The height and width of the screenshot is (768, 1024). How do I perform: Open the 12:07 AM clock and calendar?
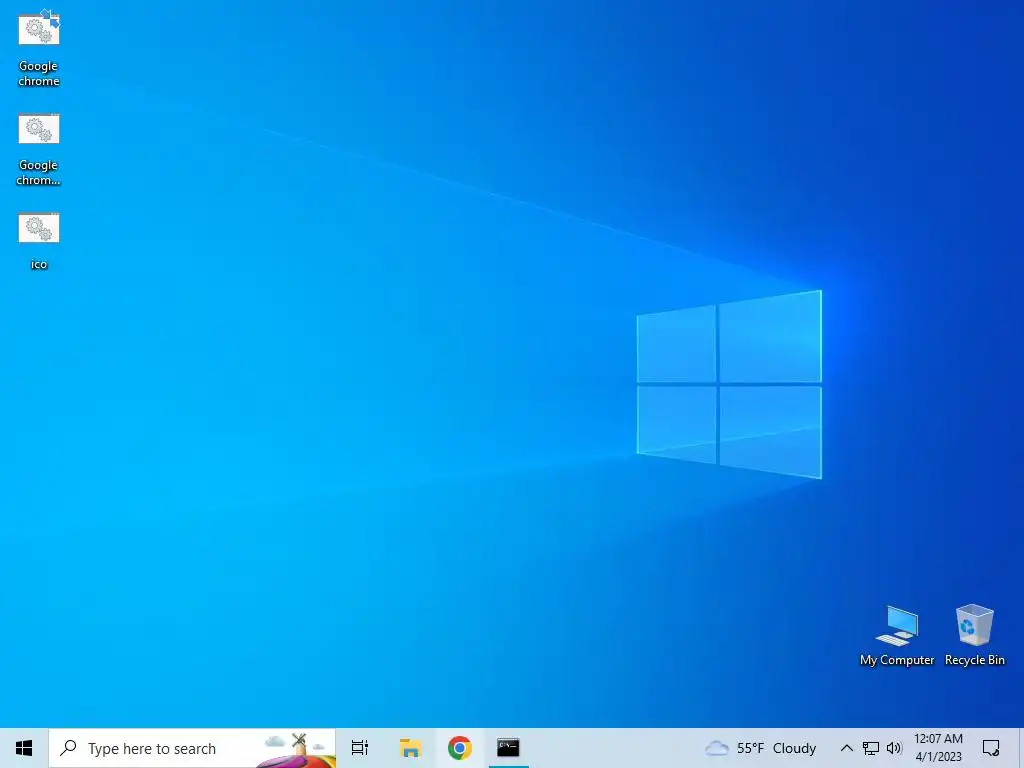(x=938, y=748)
